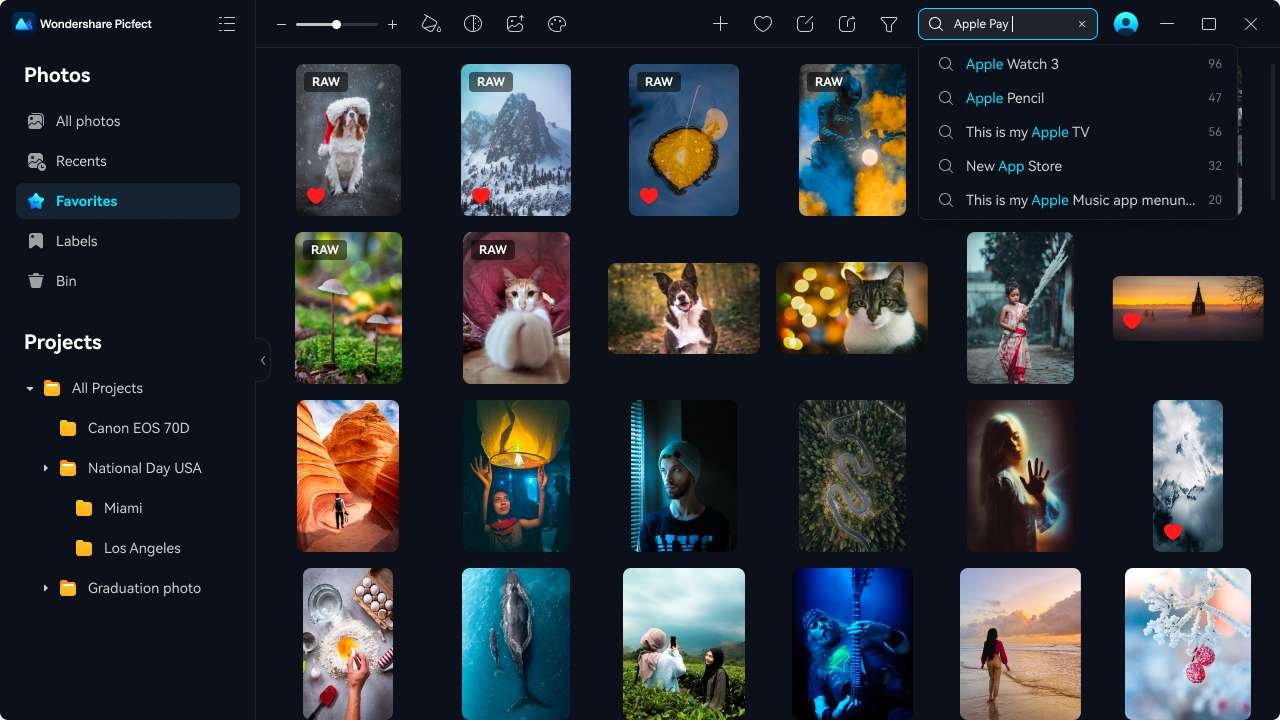Choose the New App Store suggestion
The image size is (1280, 720).
click(x=1014, y=166)
